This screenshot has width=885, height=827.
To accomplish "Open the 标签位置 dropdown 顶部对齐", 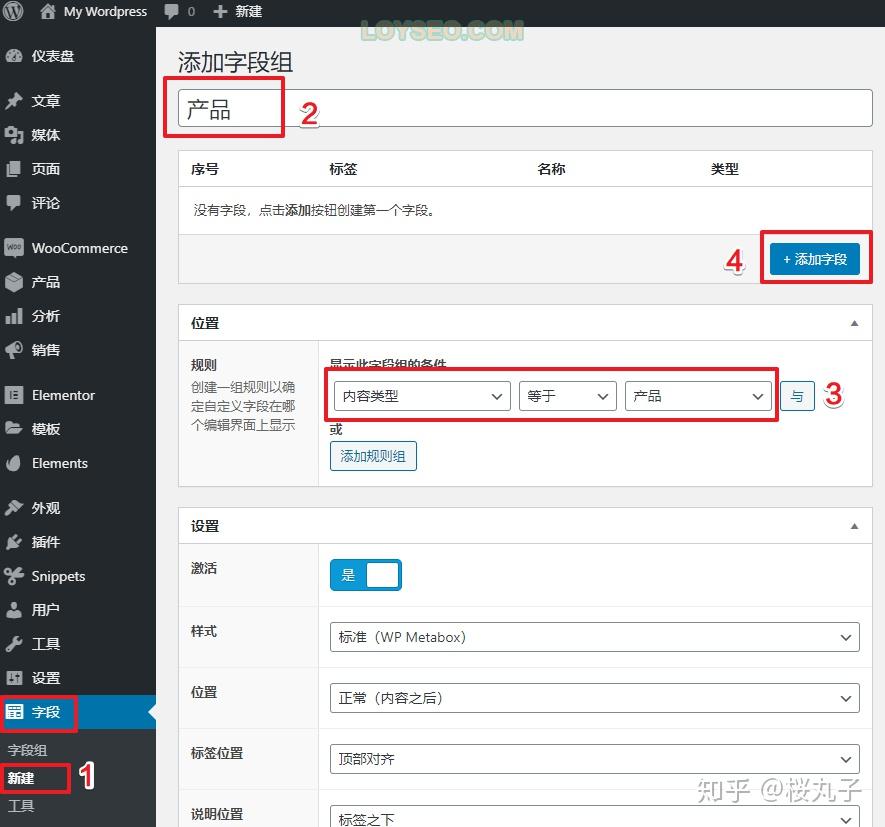I will (x=594, y=759).
